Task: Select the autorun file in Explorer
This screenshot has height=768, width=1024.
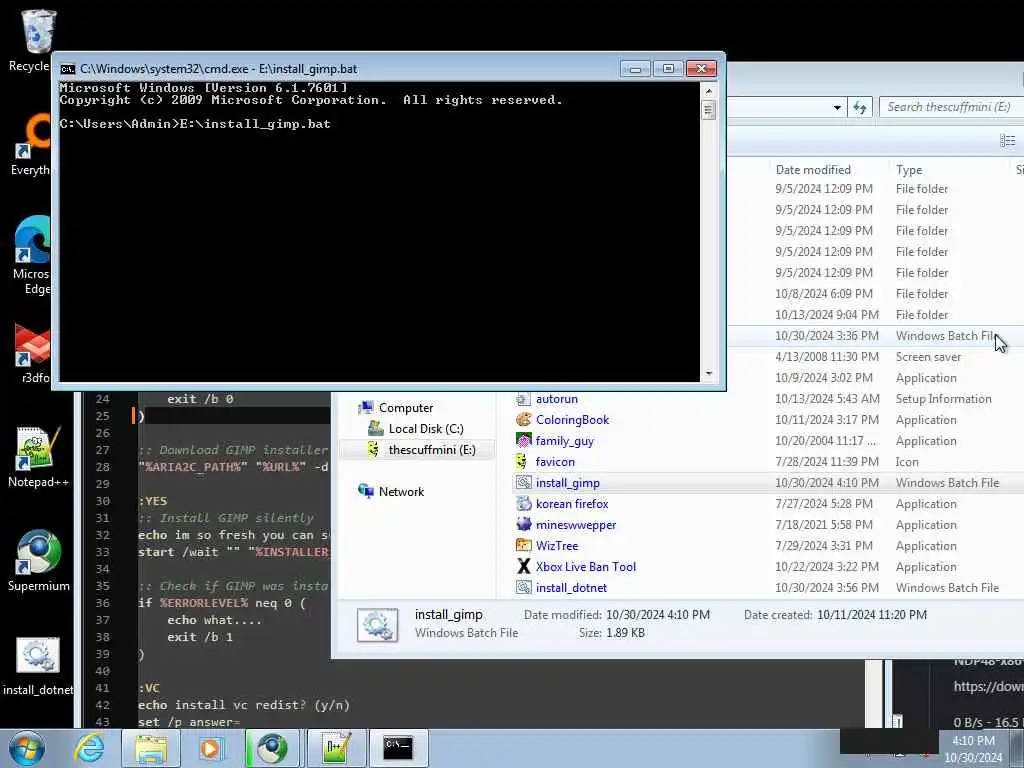Action: [556, 399]
